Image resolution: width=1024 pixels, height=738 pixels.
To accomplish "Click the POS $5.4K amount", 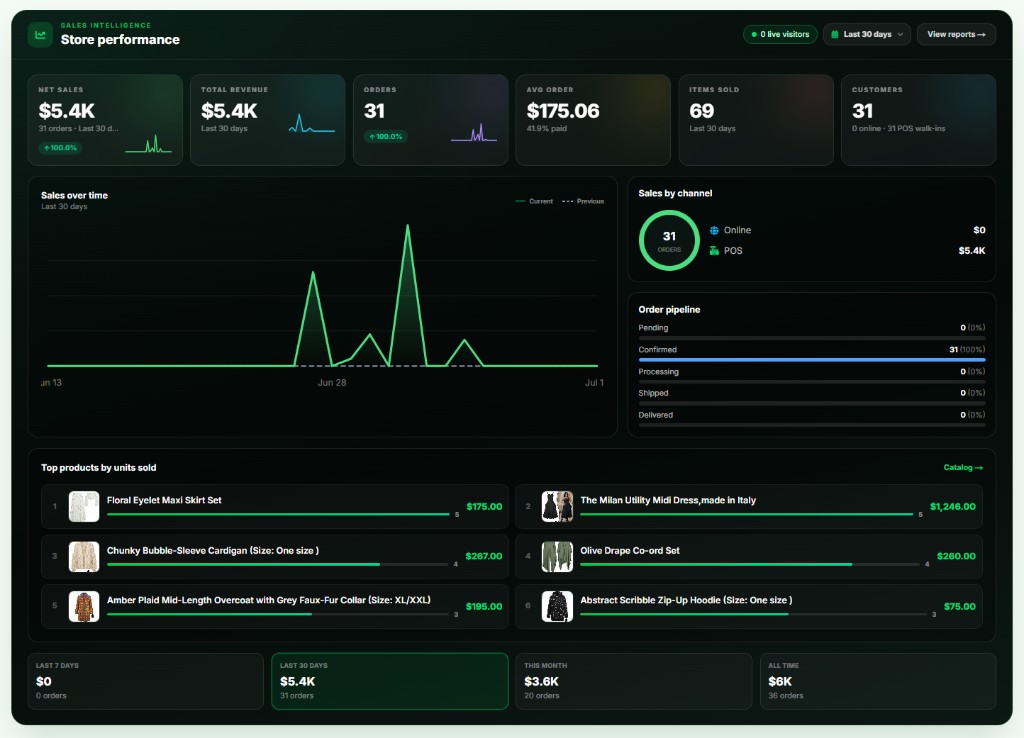I will tap(972, 251).
